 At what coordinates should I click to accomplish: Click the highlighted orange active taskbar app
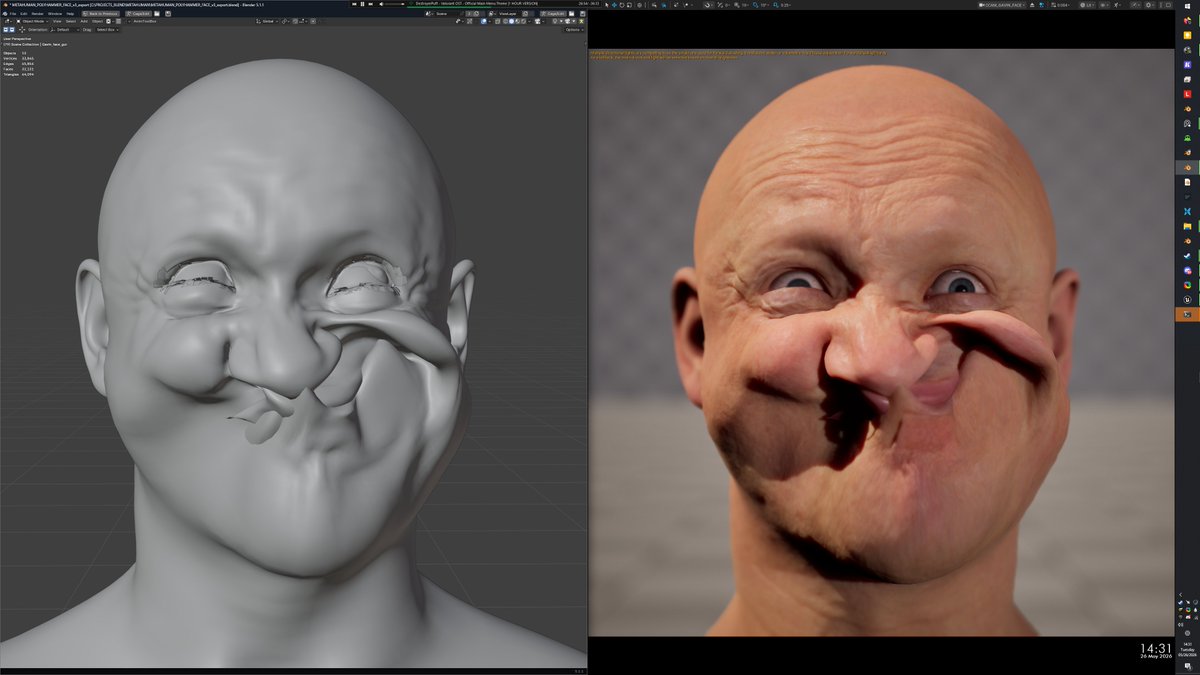(1187, 314)
